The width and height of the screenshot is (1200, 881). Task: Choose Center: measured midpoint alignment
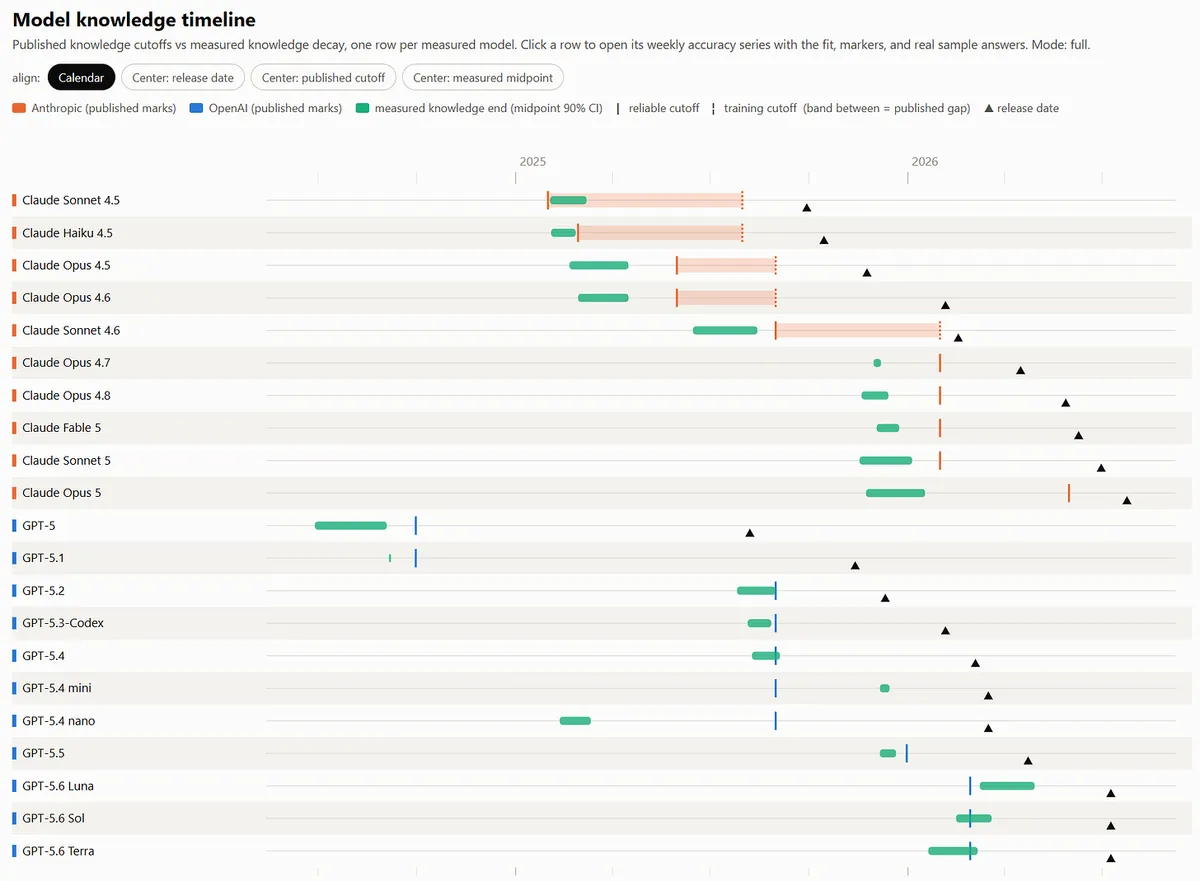[482, 78]
